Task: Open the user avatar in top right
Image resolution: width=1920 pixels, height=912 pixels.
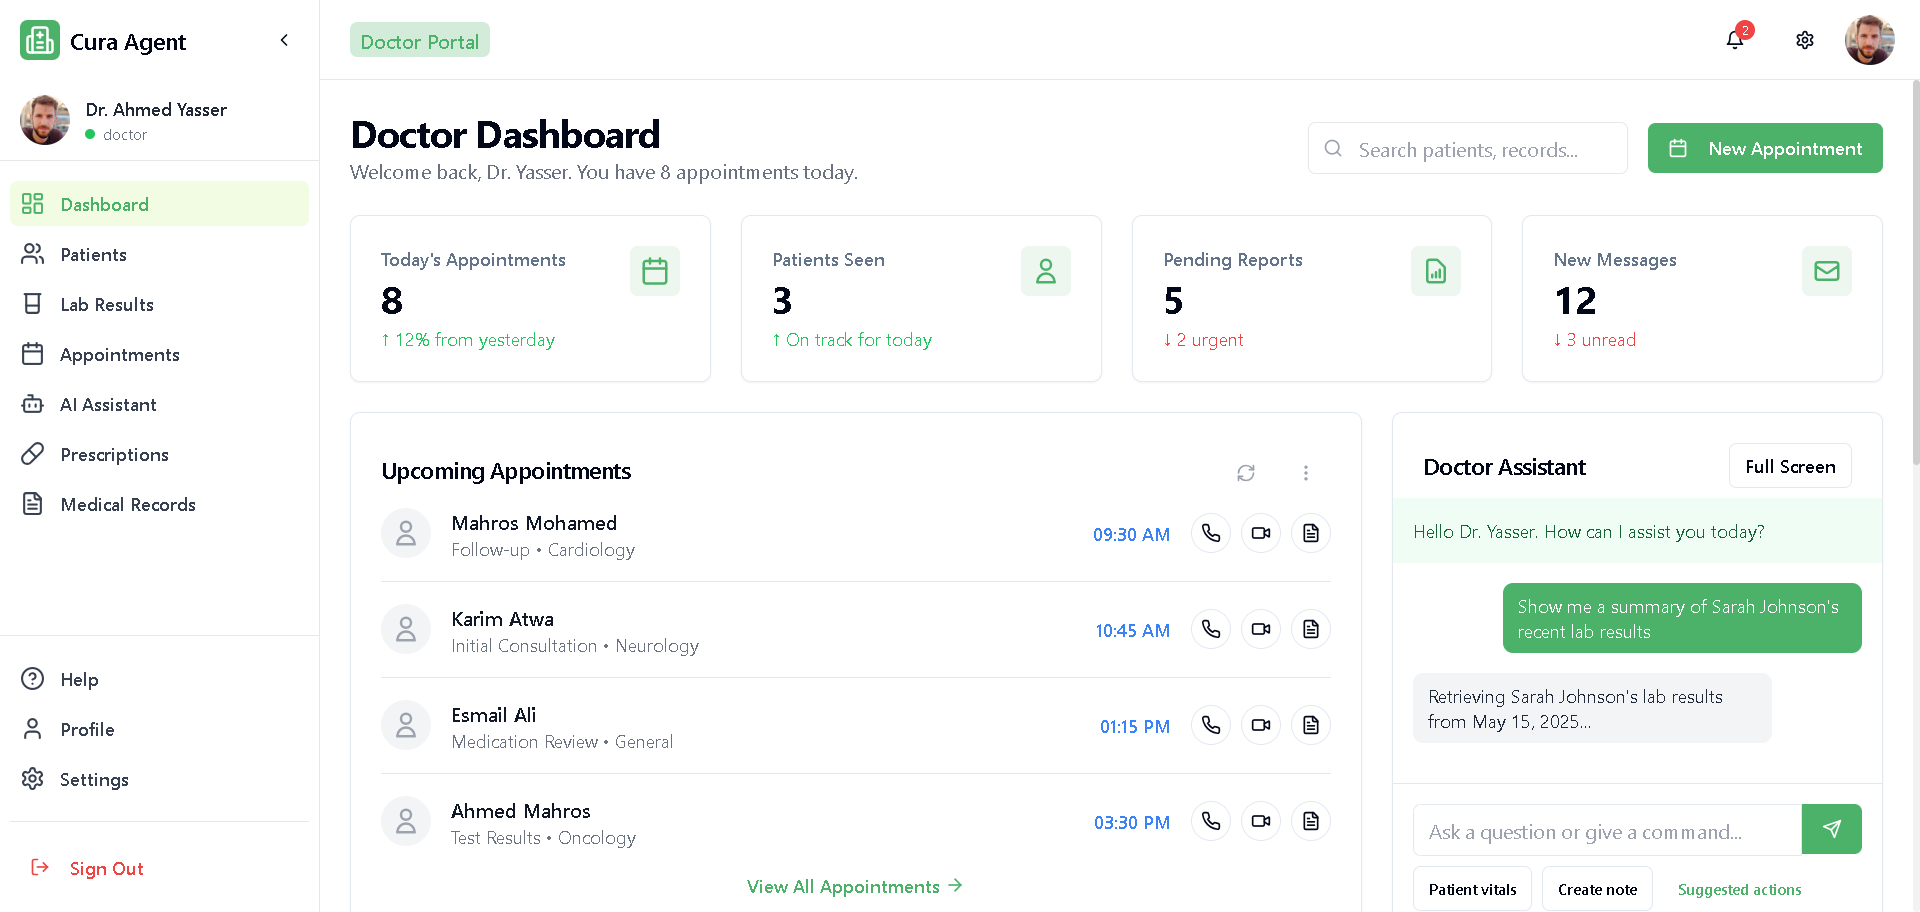Action: (1868, 40)
